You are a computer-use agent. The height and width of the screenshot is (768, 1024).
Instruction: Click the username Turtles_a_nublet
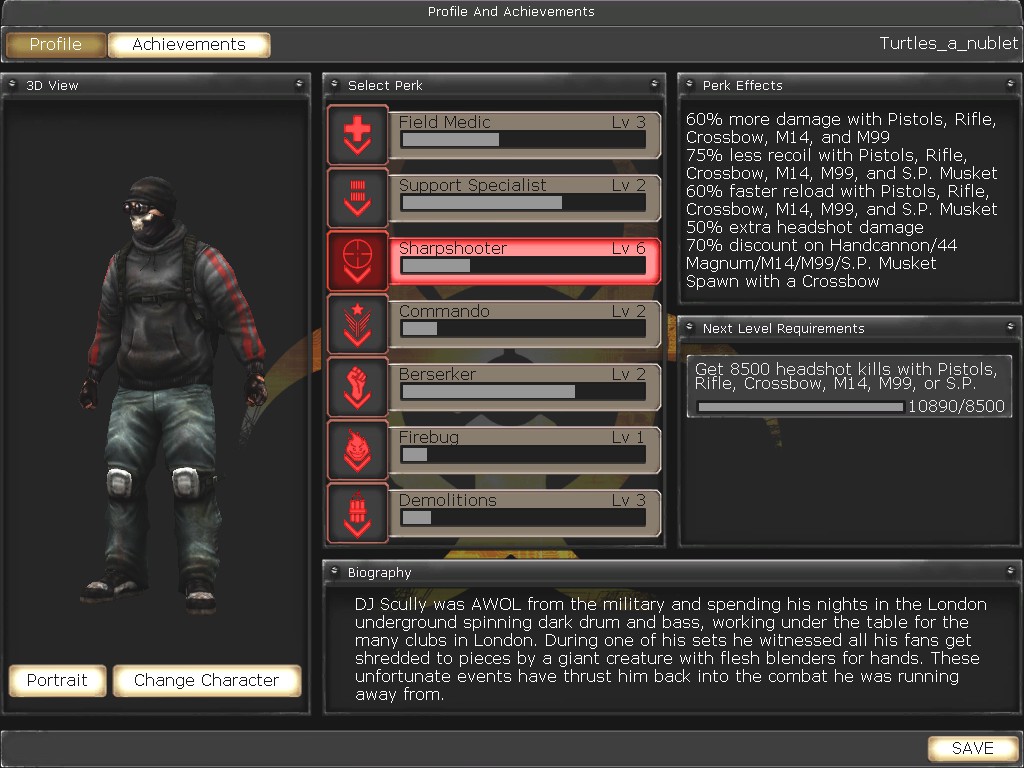(x=948, y=43)
